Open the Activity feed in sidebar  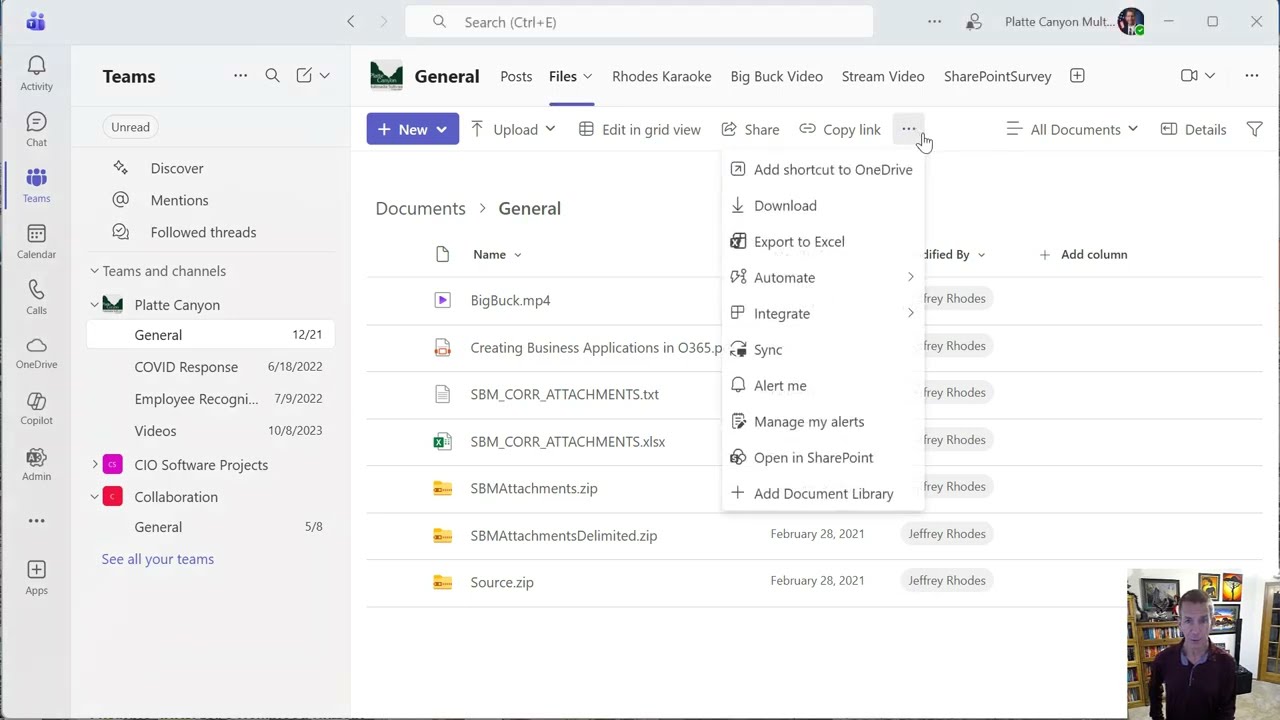click(x=36, y=73)
